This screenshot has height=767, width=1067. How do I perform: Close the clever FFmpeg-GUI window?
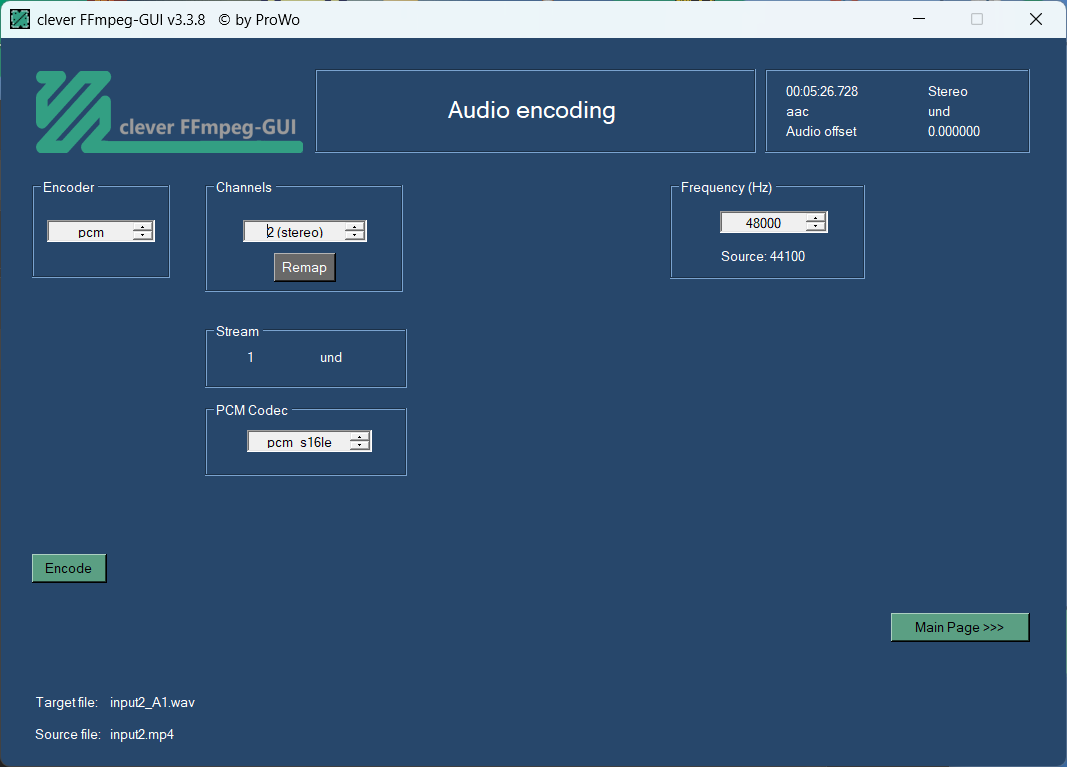pos(1036,19)
